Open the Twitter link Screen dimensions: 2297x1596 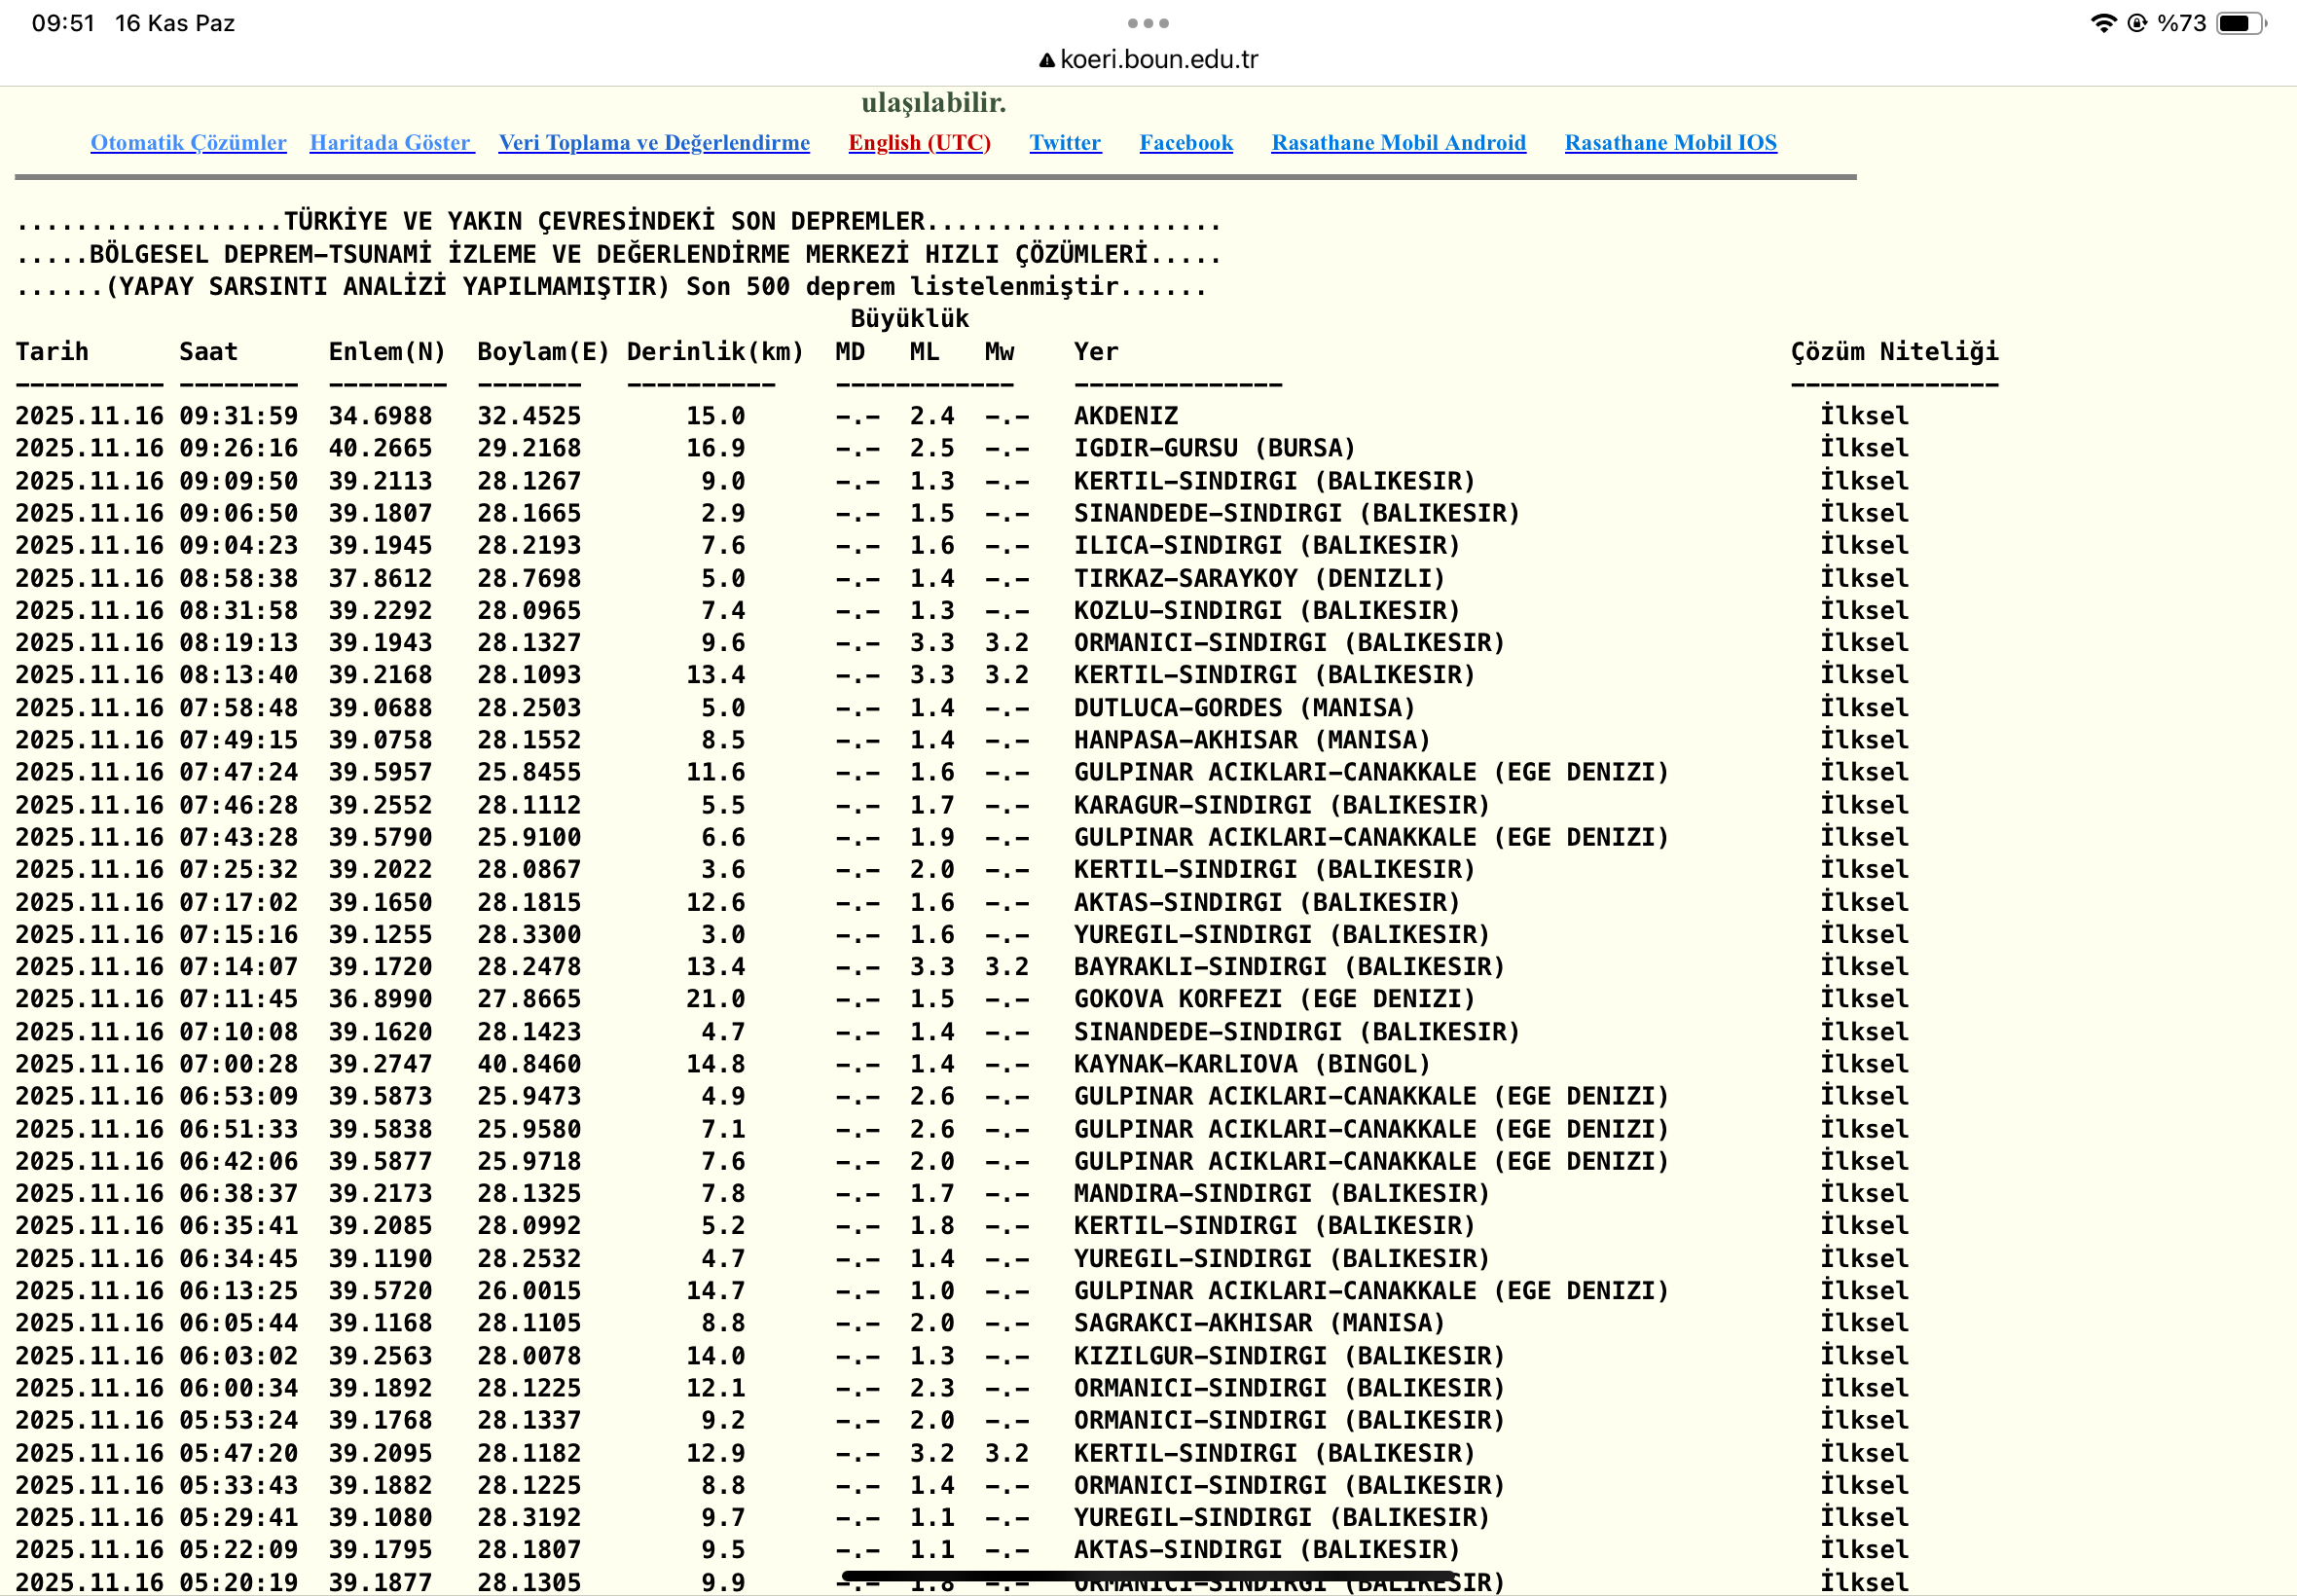[x=1065, y=143]
